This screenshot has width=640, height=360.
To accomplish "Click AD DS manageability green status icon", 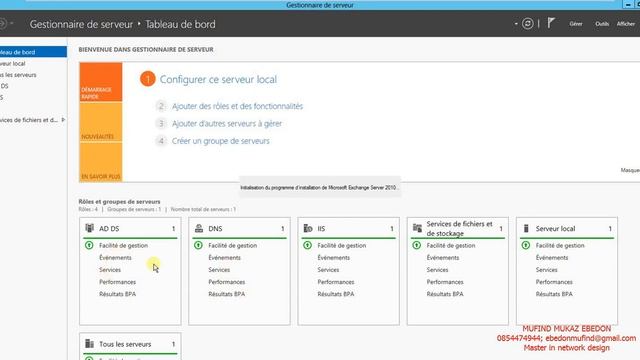I will [89, 245].
